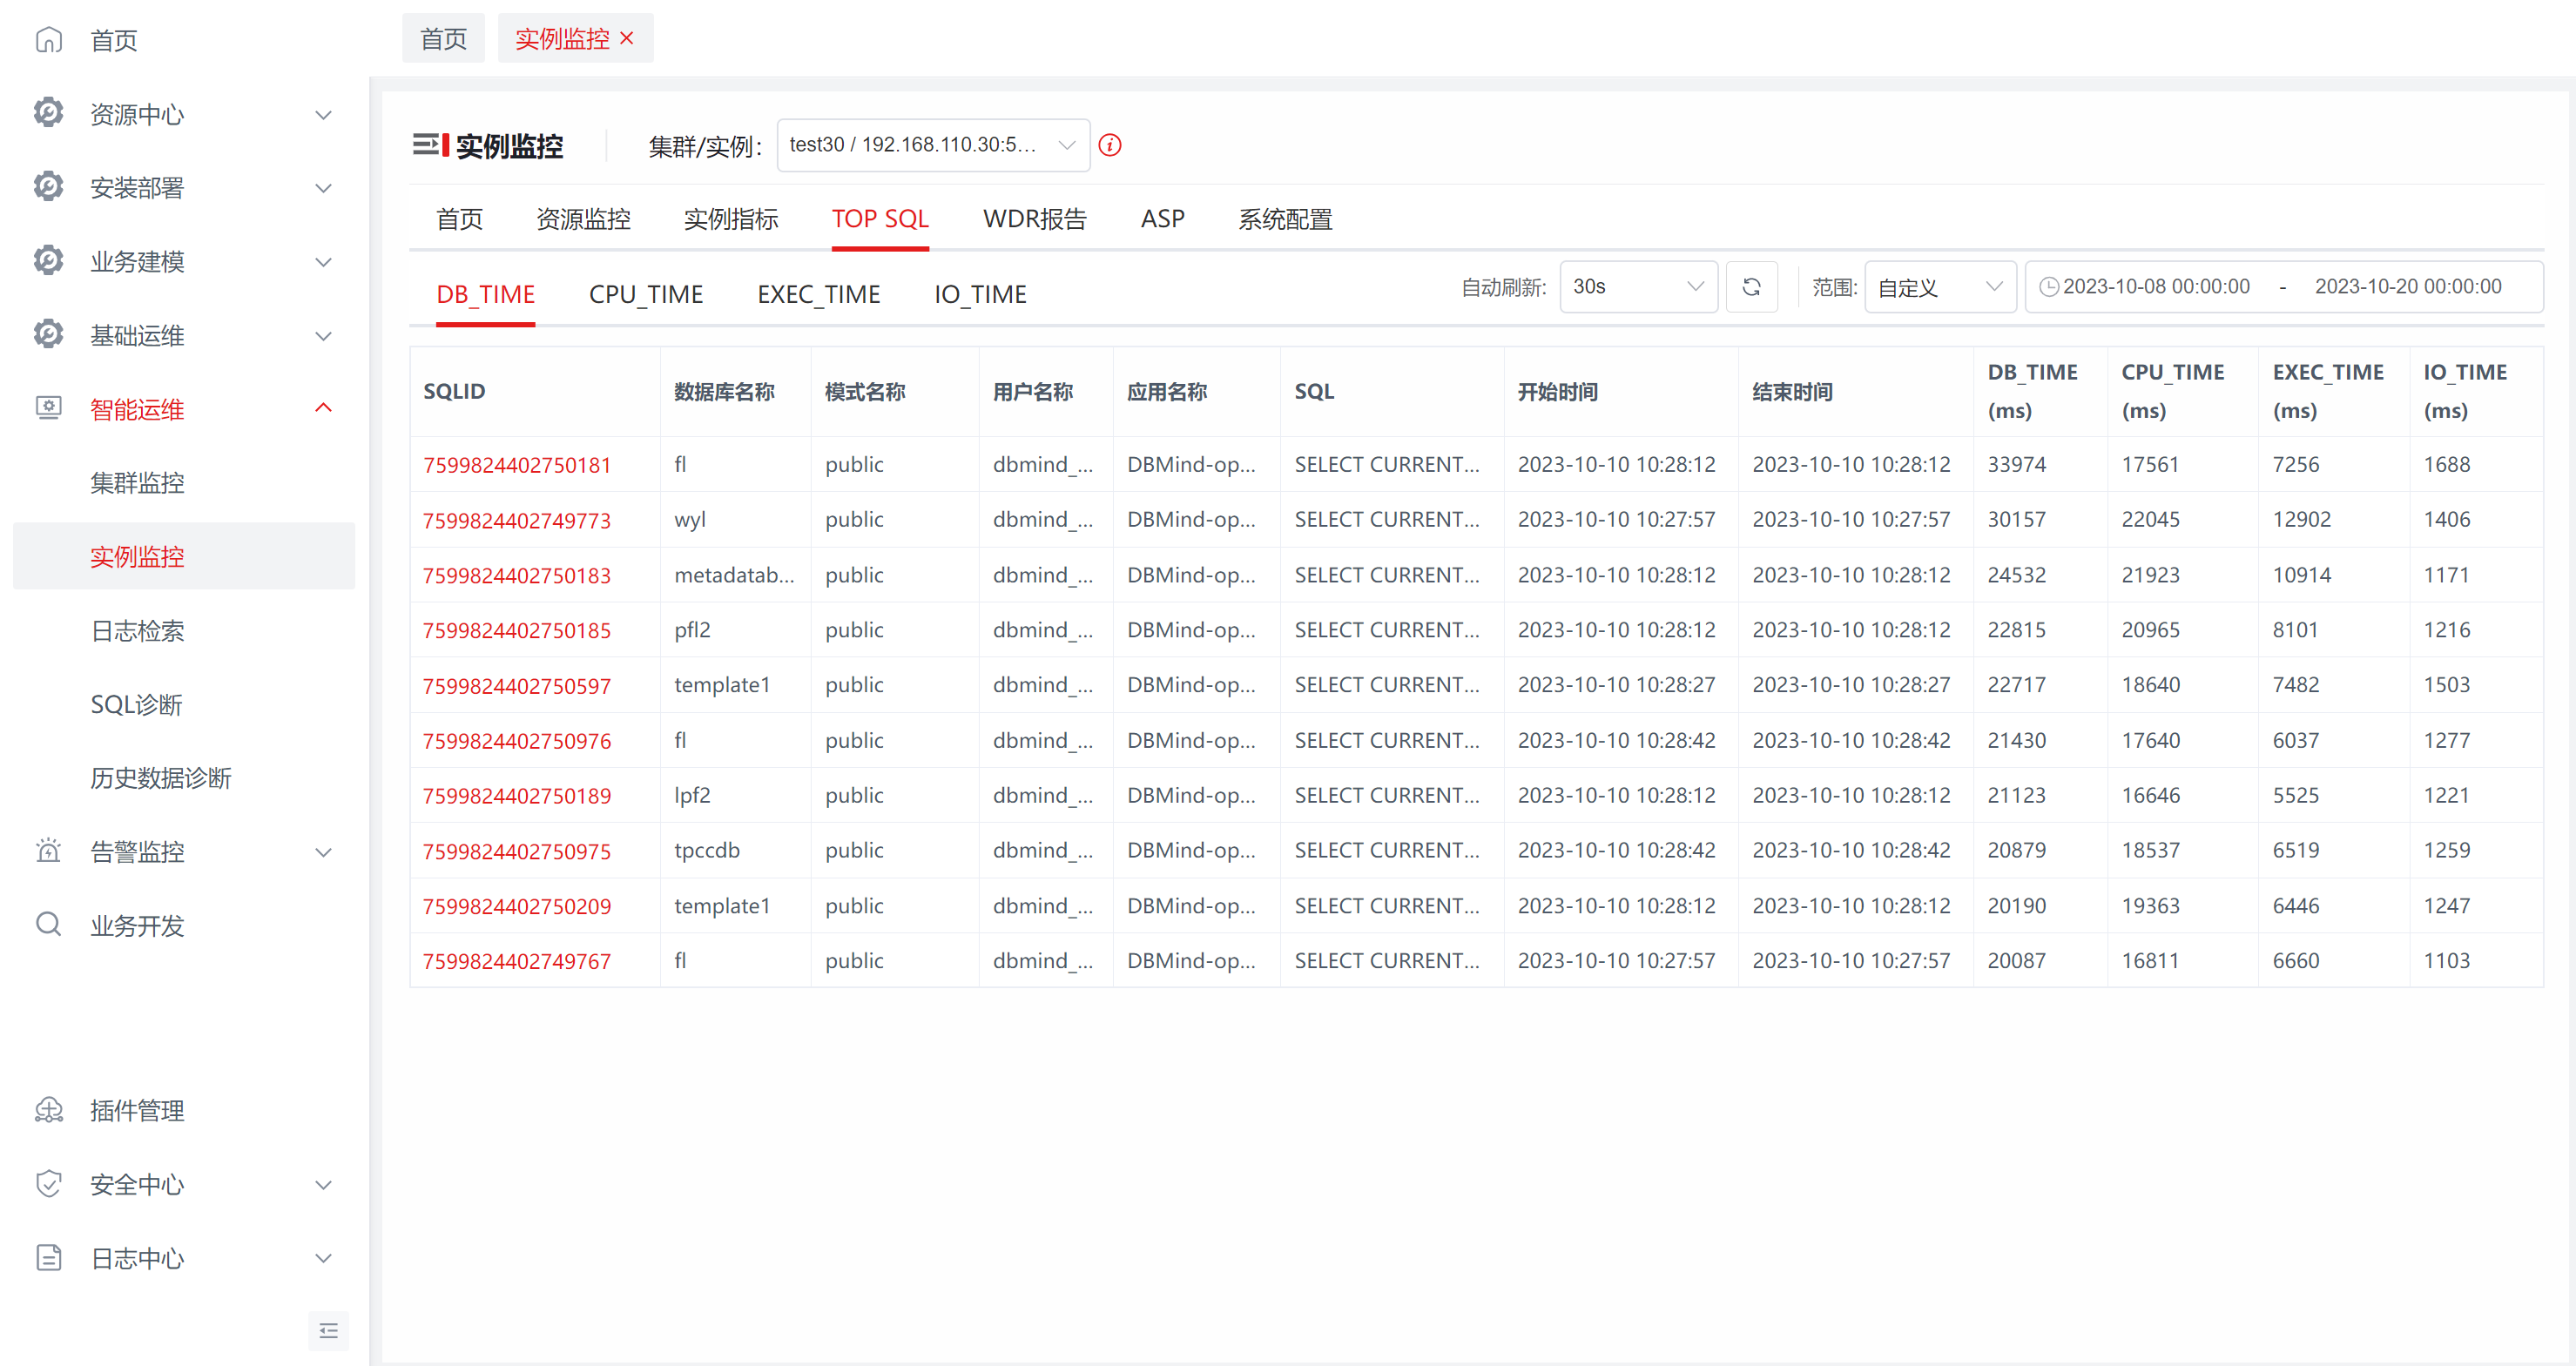Select the DB_TIME sub-tab
The image size is (2576, 1366).
click(485, 294)
